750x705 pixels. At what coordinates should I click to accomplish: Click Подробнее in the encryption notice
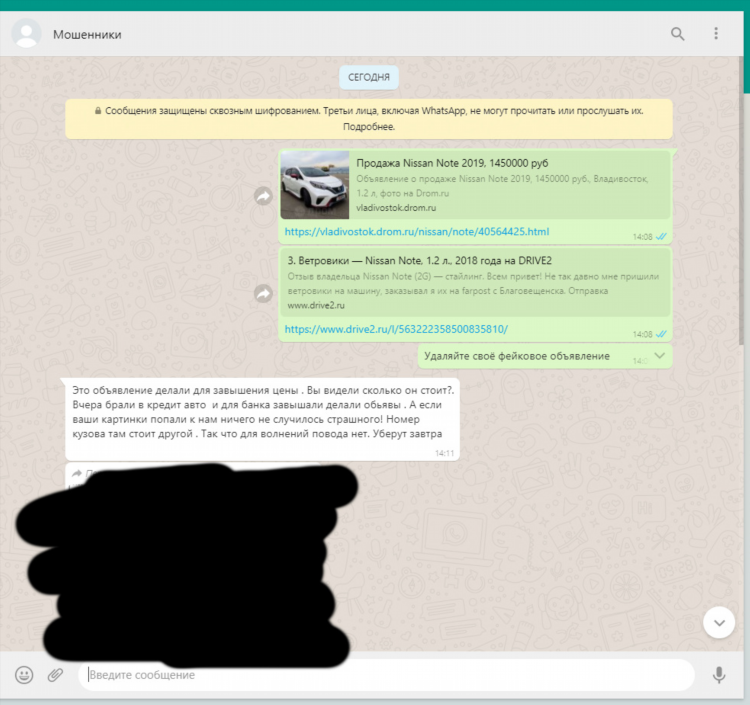coord(369,127)
